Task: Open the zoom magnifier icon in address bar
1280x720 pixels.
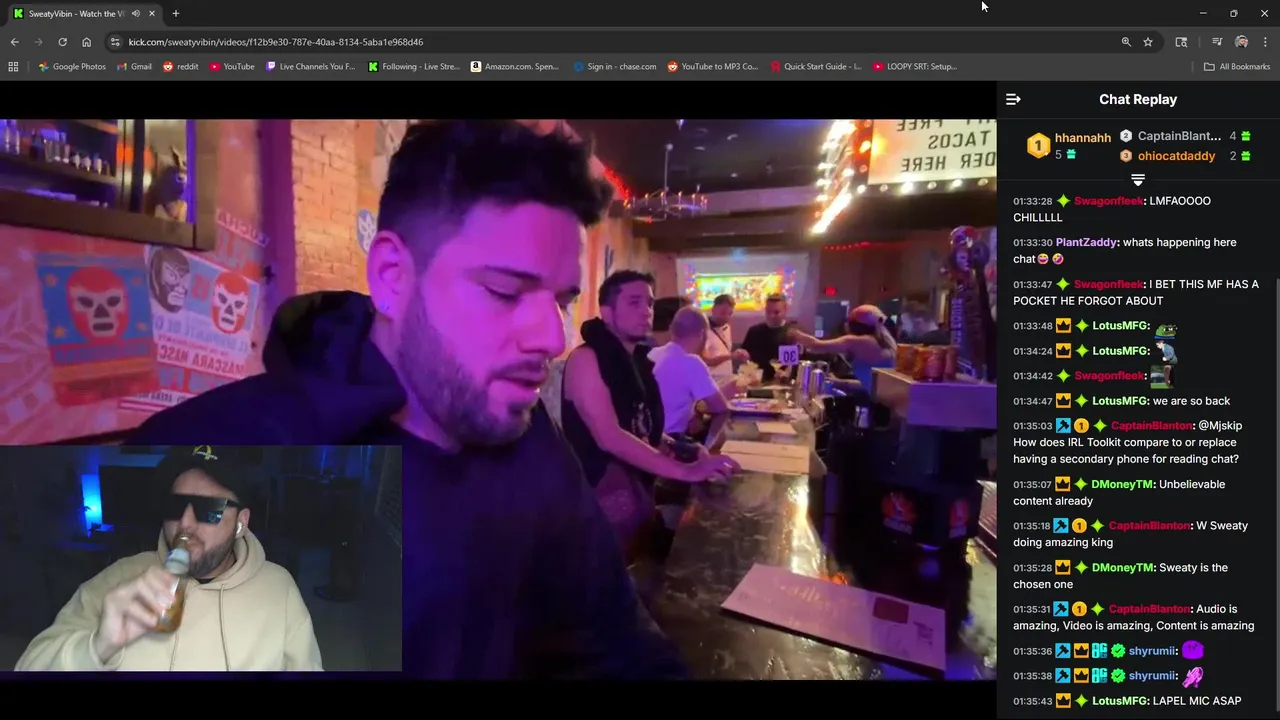Action: pyautogui.click(x=1126, y=42)
